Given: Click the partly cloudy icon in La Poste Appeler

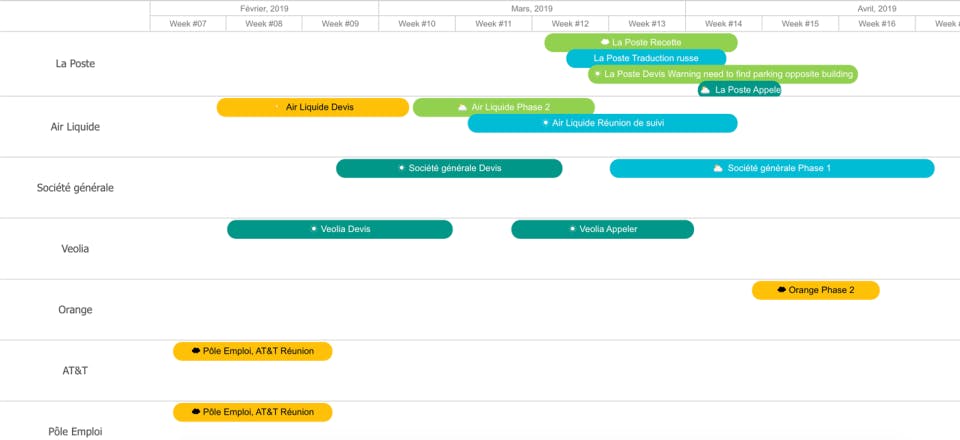Looking at the screenshot, I should point(705,90).
